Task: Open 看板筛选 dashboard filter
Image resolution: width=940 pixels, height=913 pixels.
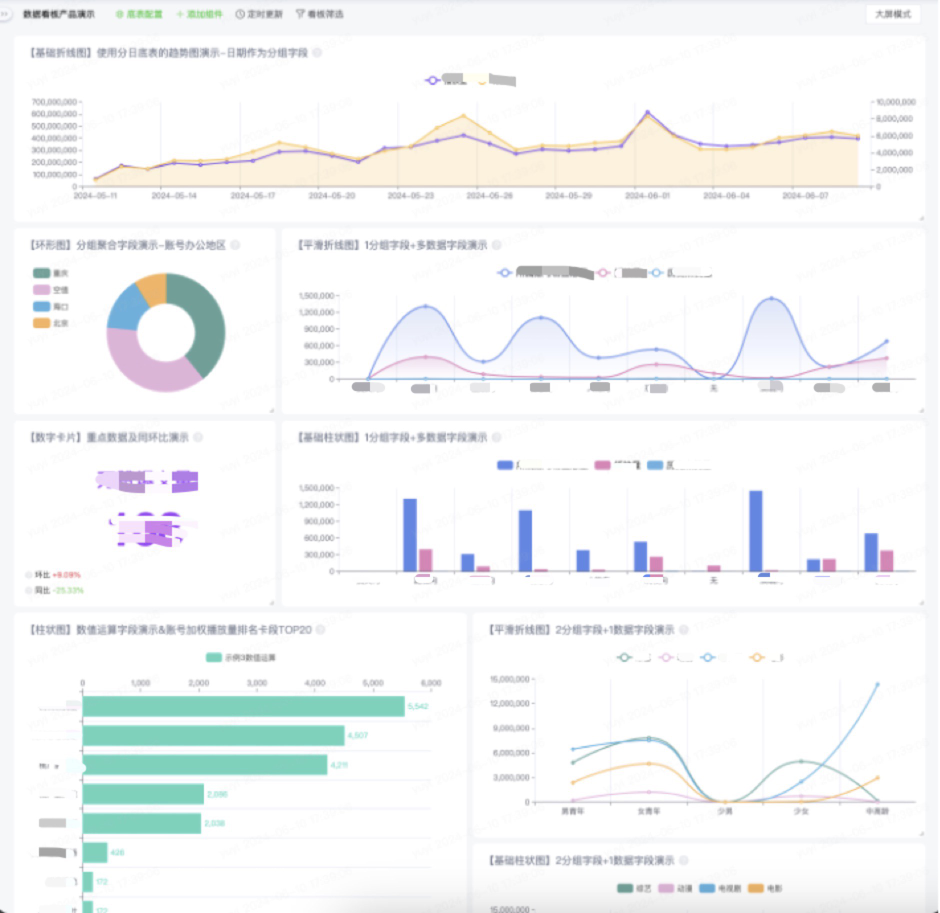Action: pos(320,14)
